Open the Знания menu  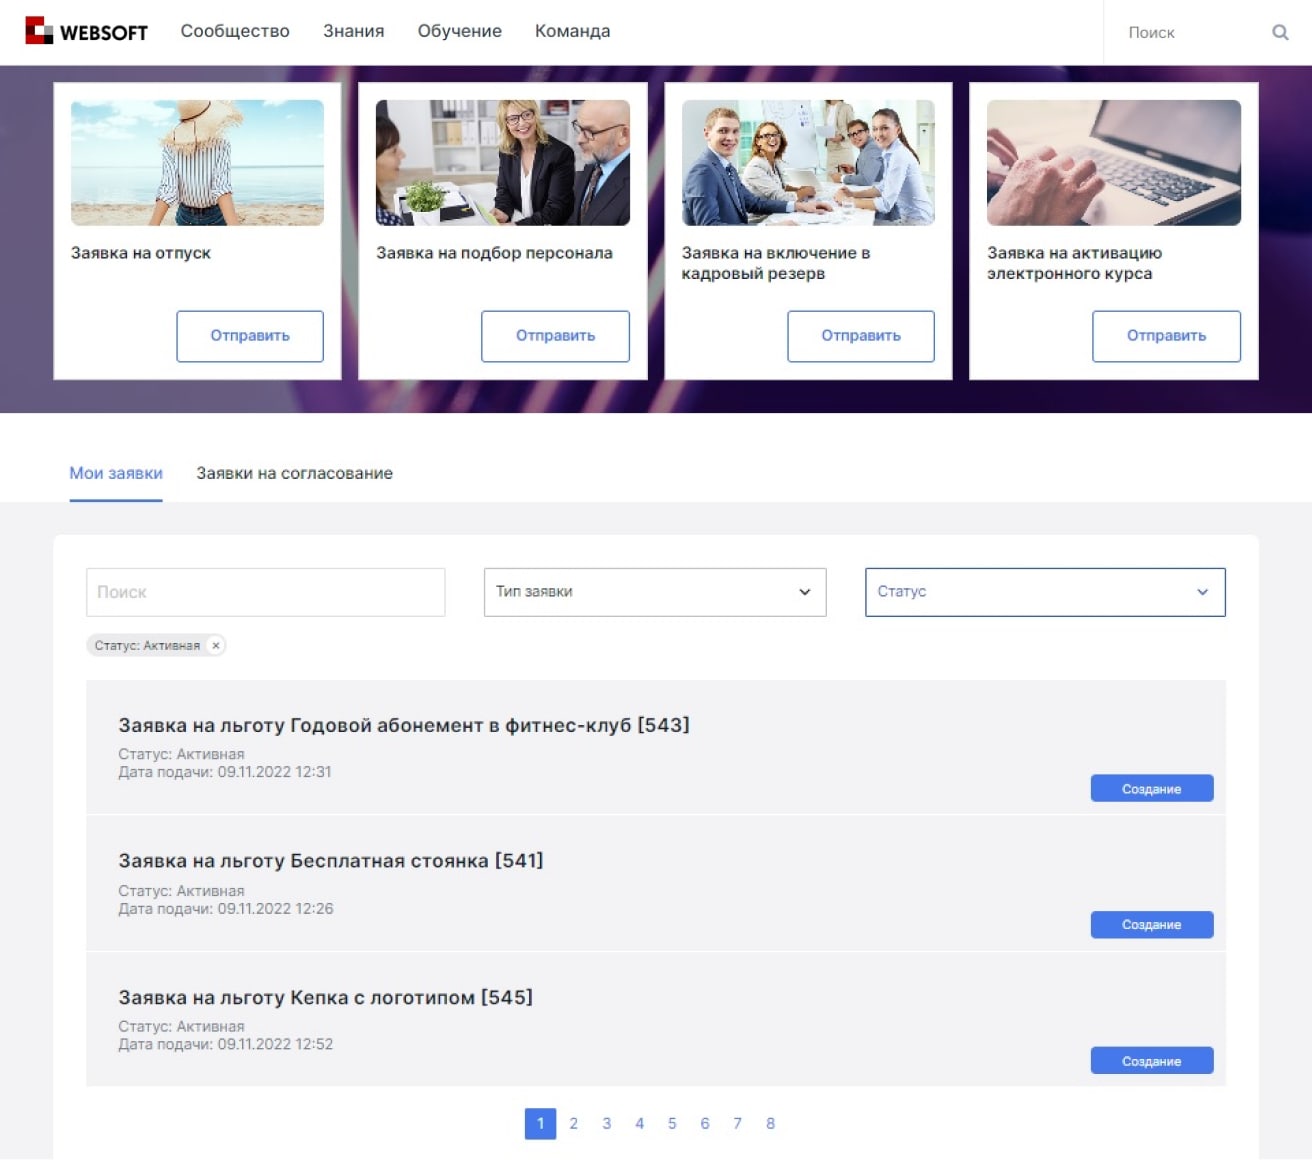353,31
